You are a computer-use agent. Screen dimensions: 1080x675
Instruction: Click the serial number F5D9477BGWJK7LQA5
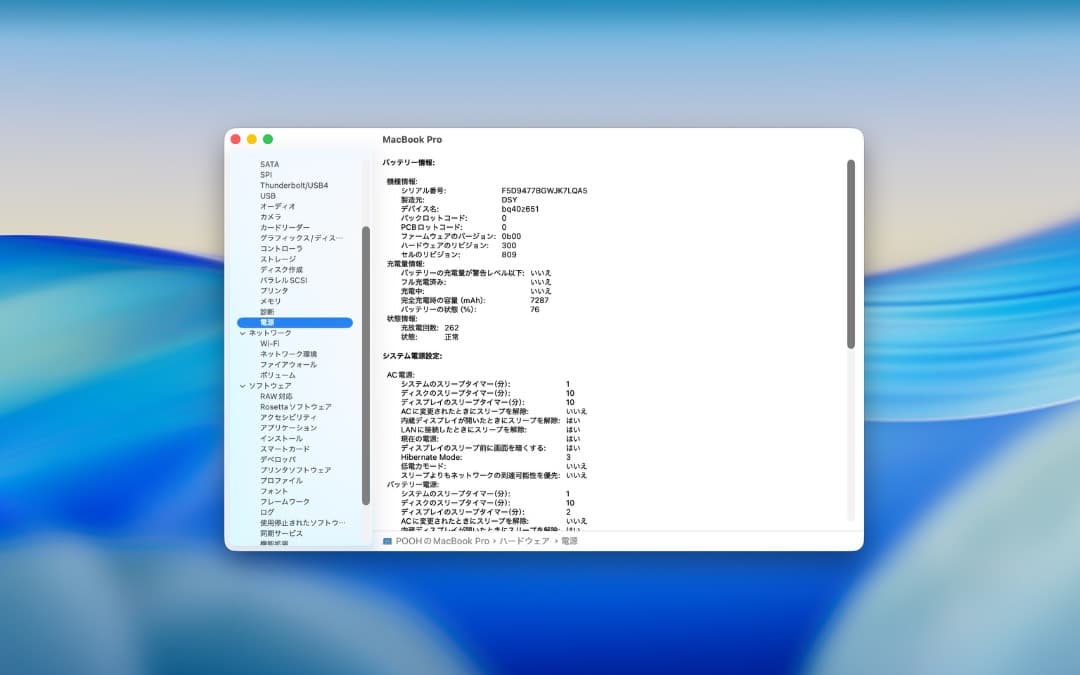544,191
